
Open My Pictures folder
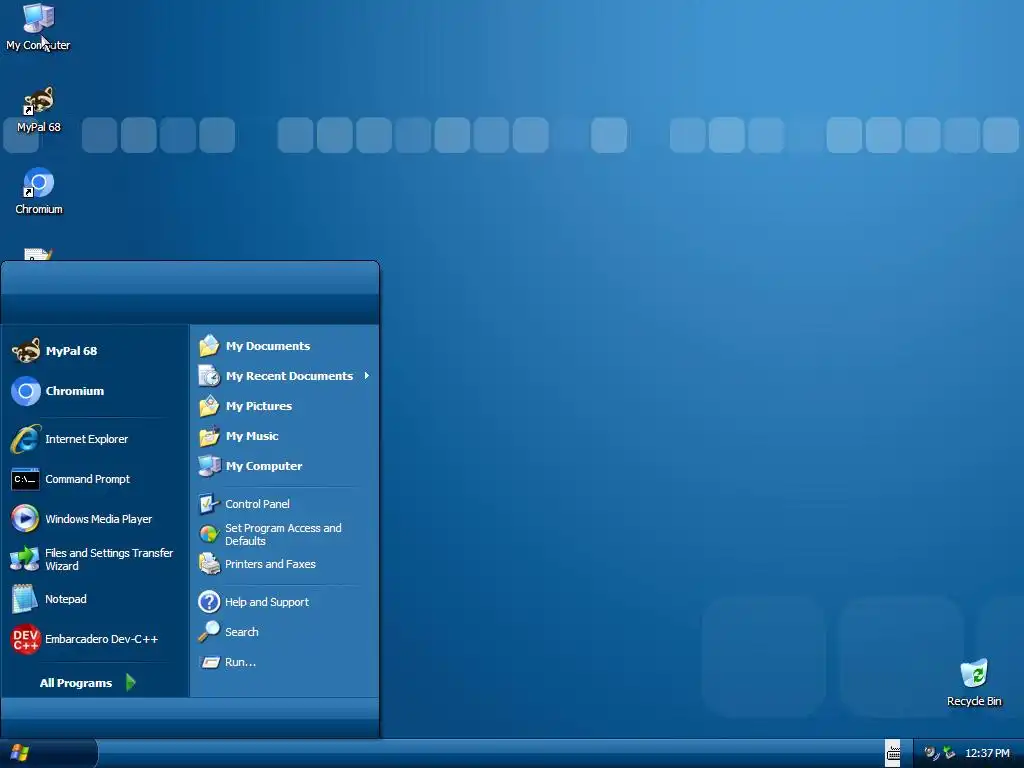click(x=285, y=406)
